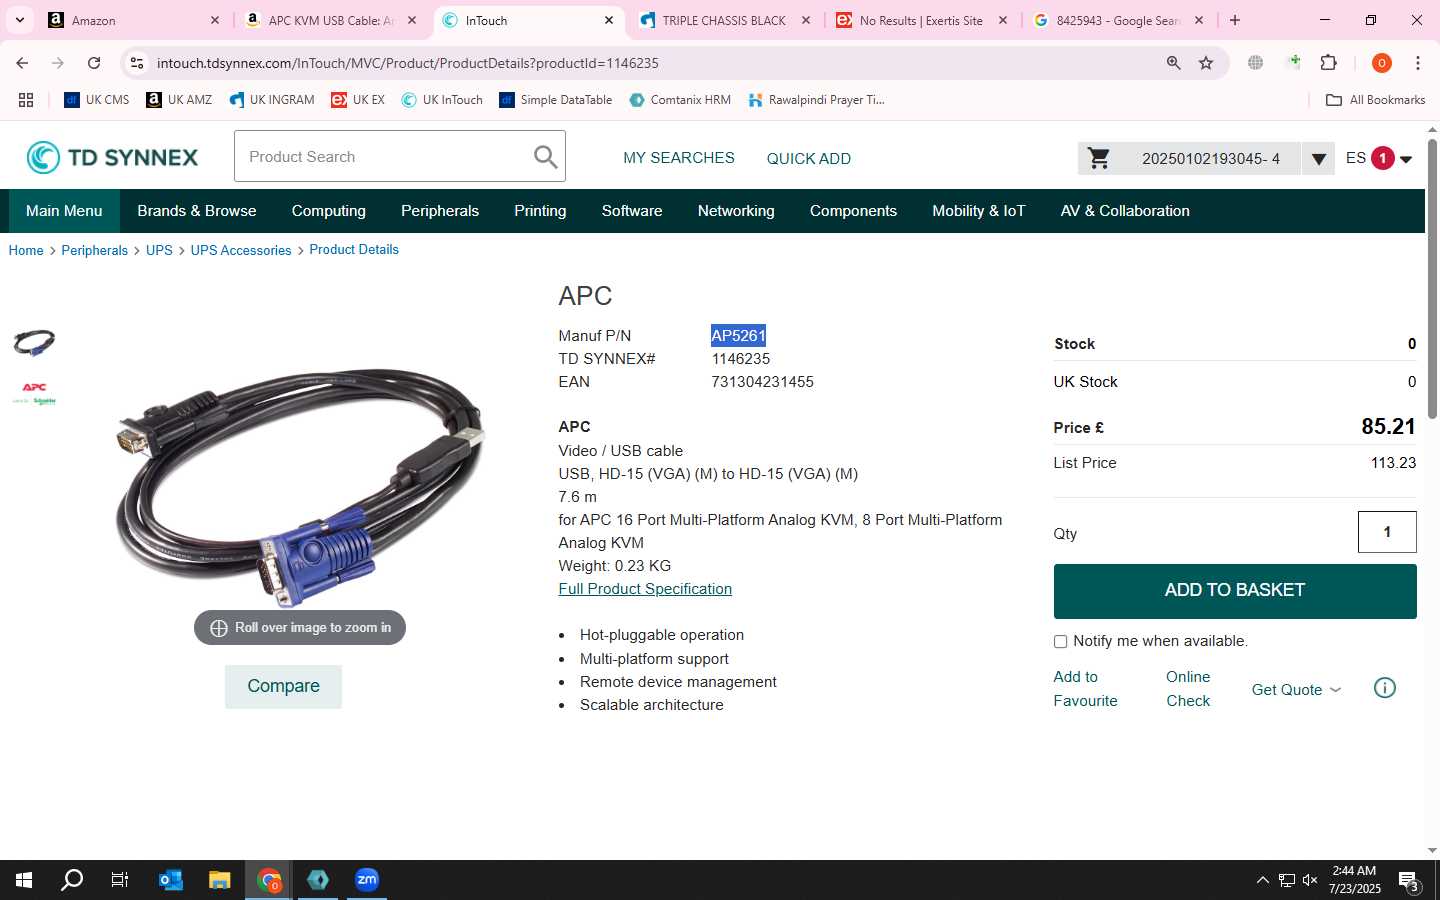Click Add to Favourite link
This screenshot has width=1440, height=900.
tap(1085, 689)
